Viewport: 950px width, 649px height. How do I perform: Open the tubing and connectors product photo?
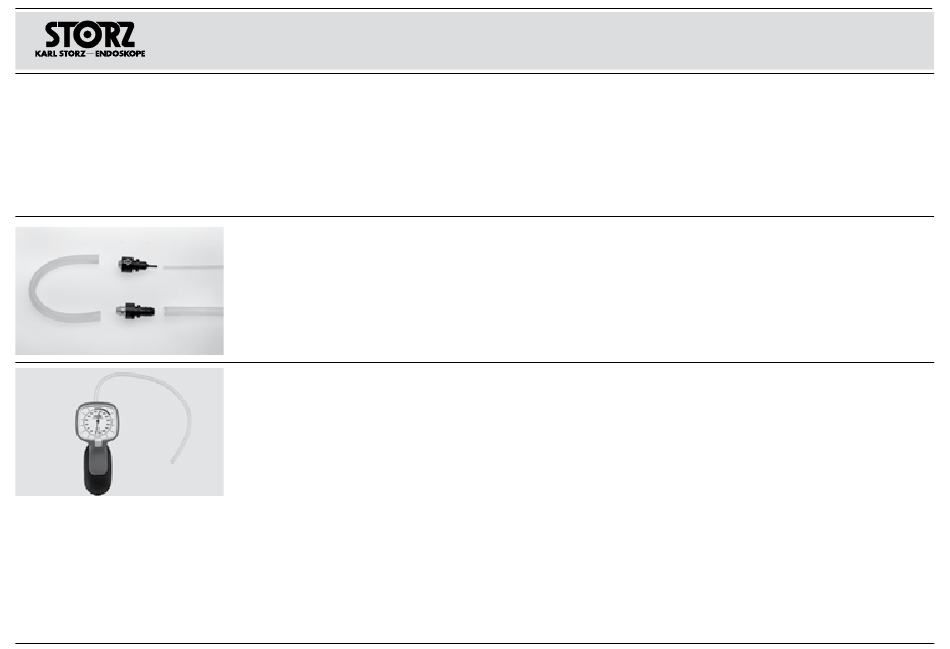coord(119,291)
